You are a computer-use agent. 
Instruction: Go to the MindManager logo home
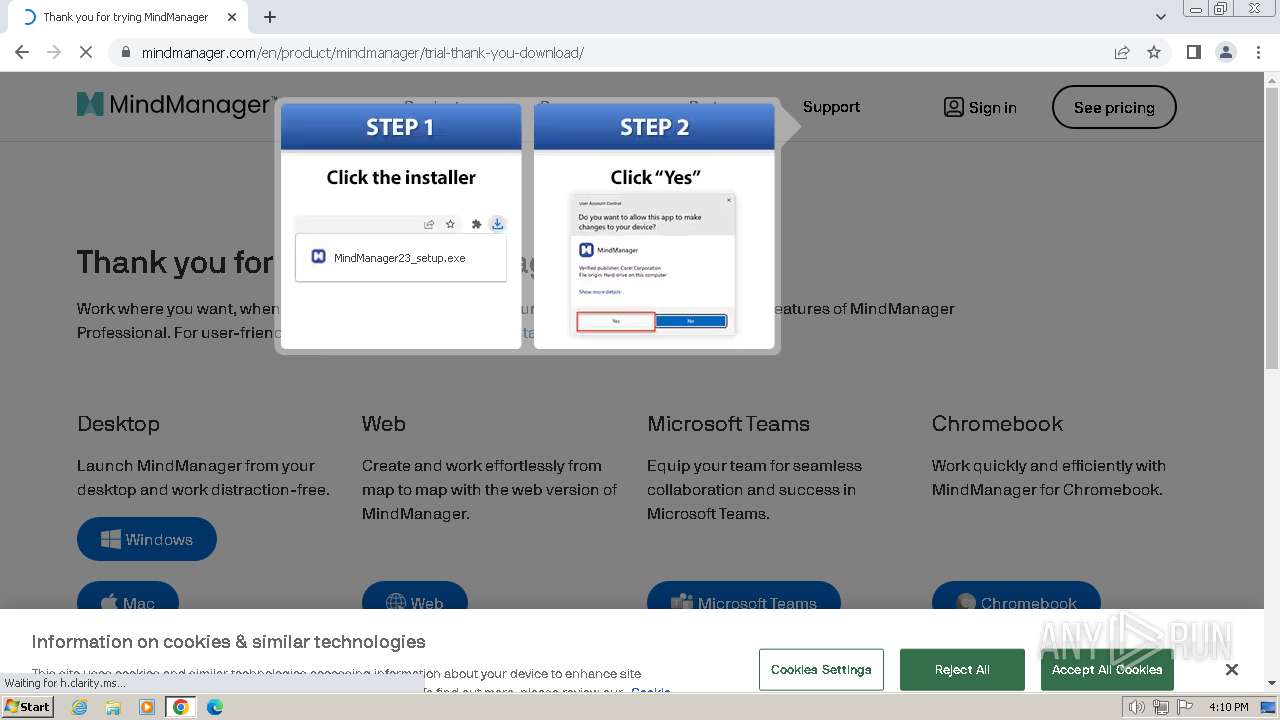click(176, 105)
